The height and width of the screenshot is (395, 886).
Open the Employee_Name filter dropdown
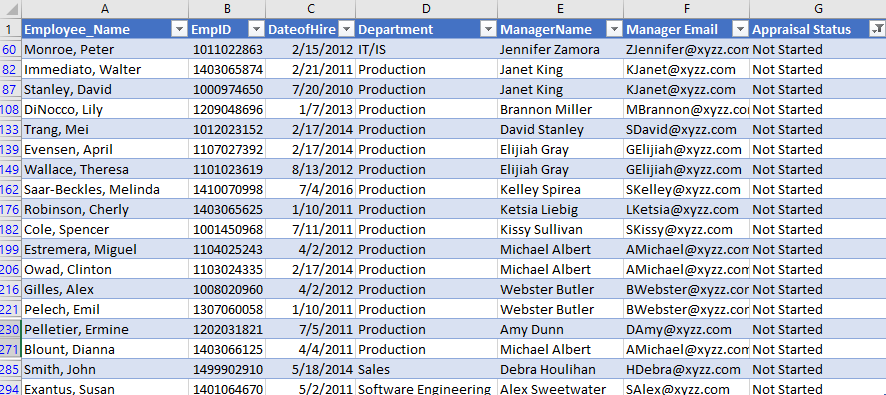(x=180, y=30)
